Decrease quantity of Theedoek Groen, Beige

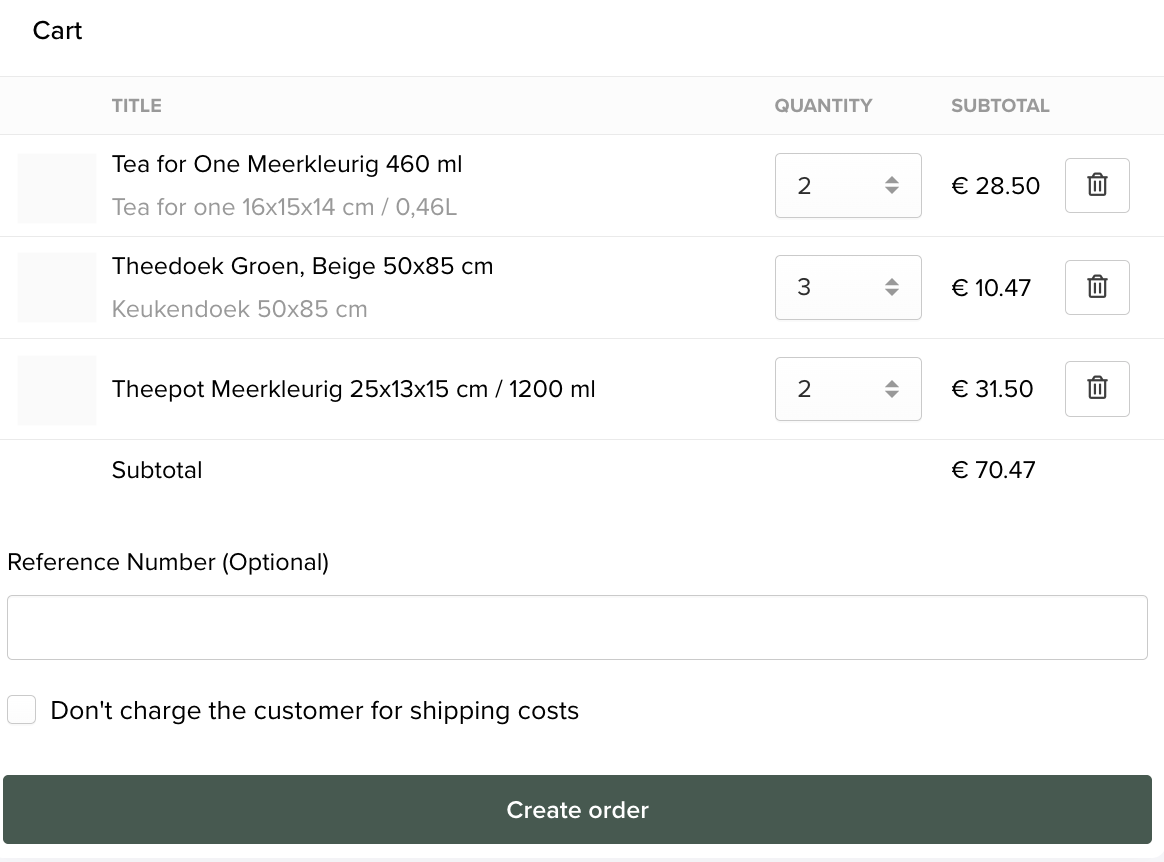click(892, 293)
